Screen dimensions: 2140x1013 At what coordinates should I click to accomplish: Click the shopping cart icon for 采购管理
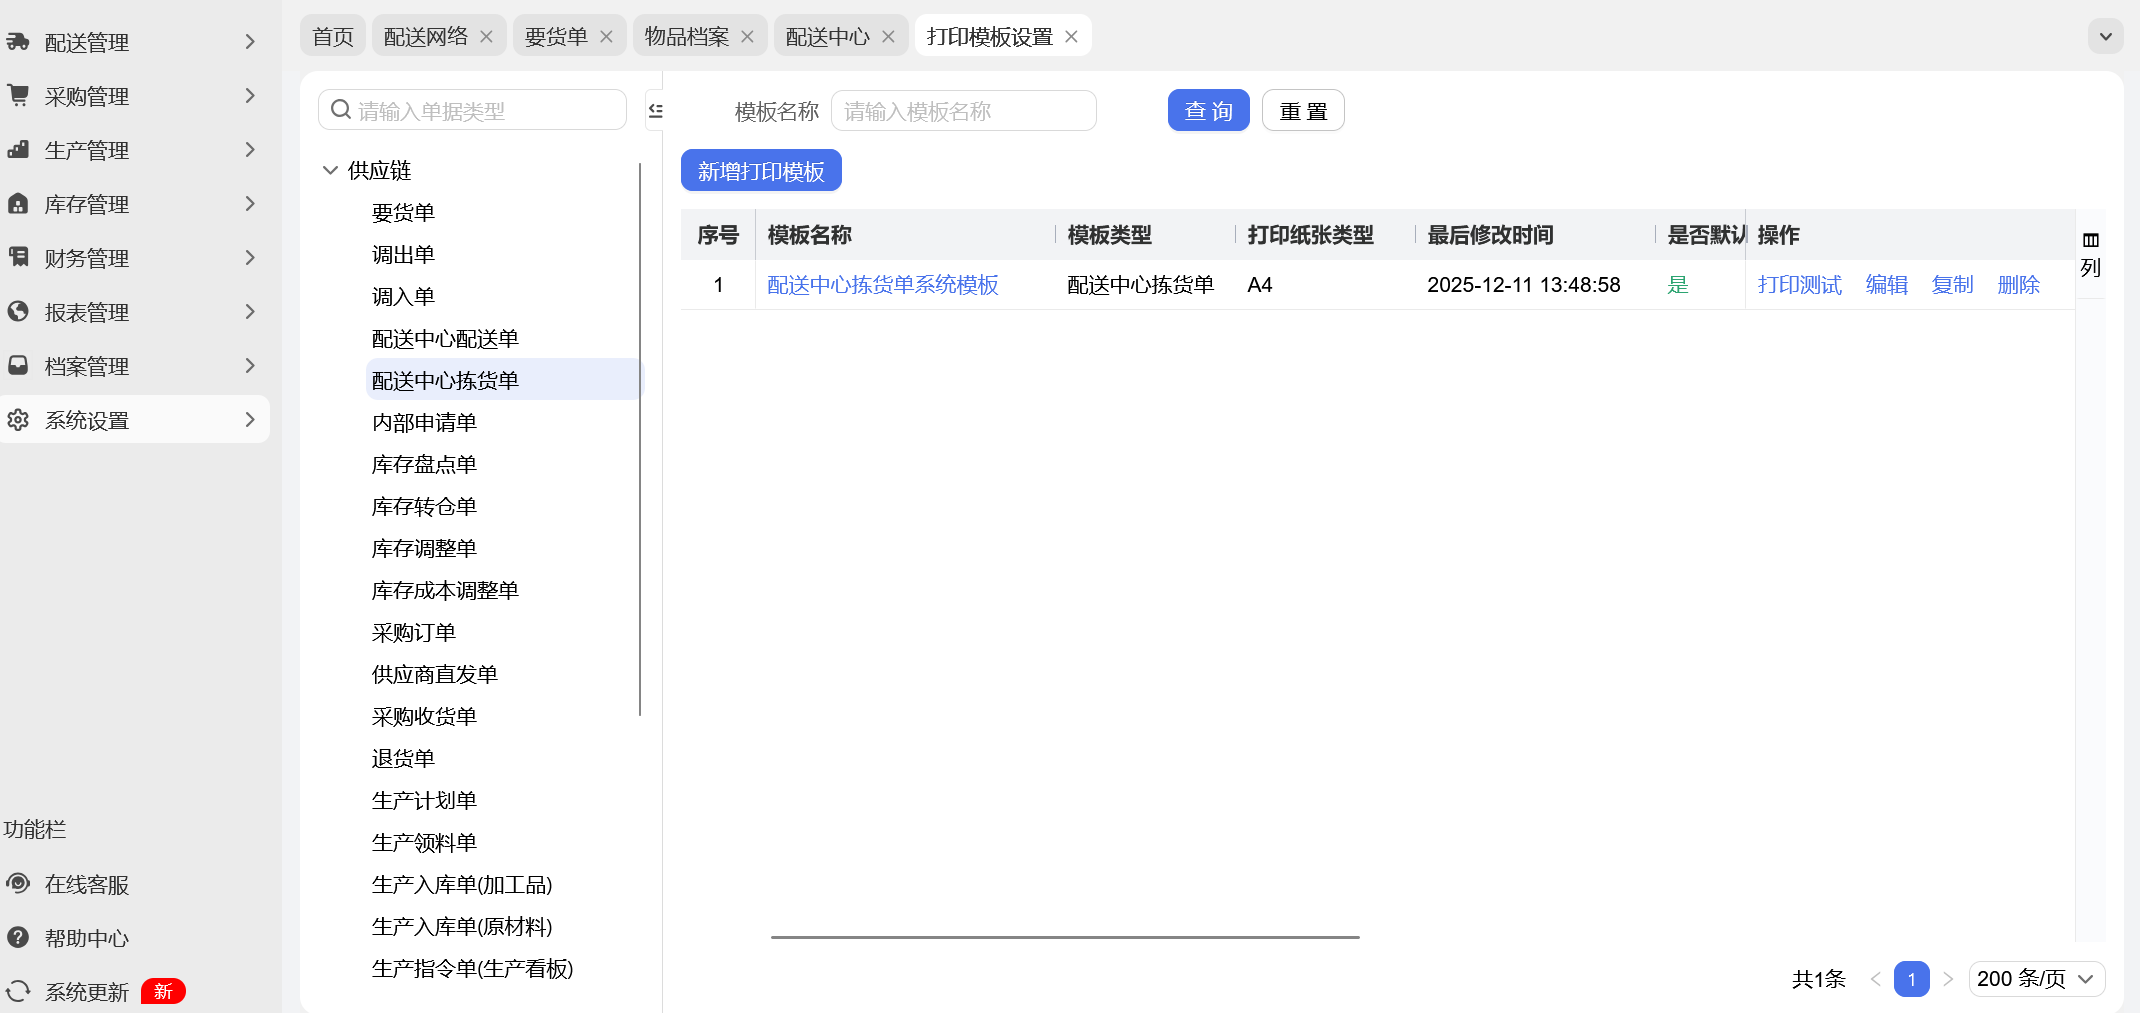click(18, 96)
